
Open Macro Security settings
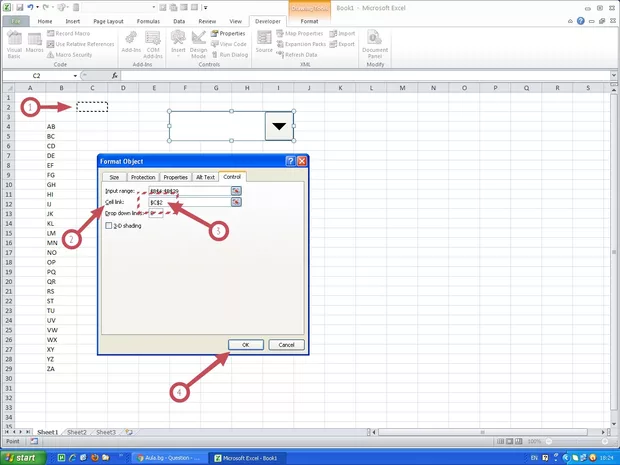click(70, 55)
